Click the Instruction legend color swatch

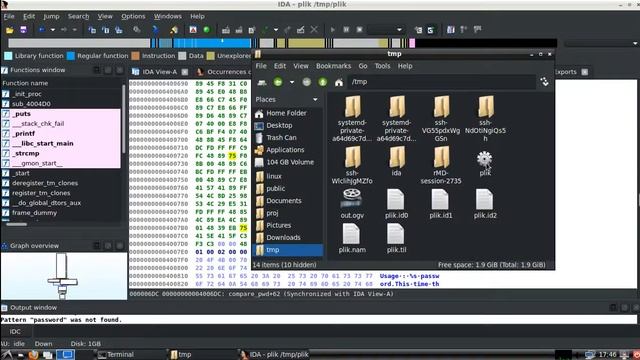tap(136, 56)
